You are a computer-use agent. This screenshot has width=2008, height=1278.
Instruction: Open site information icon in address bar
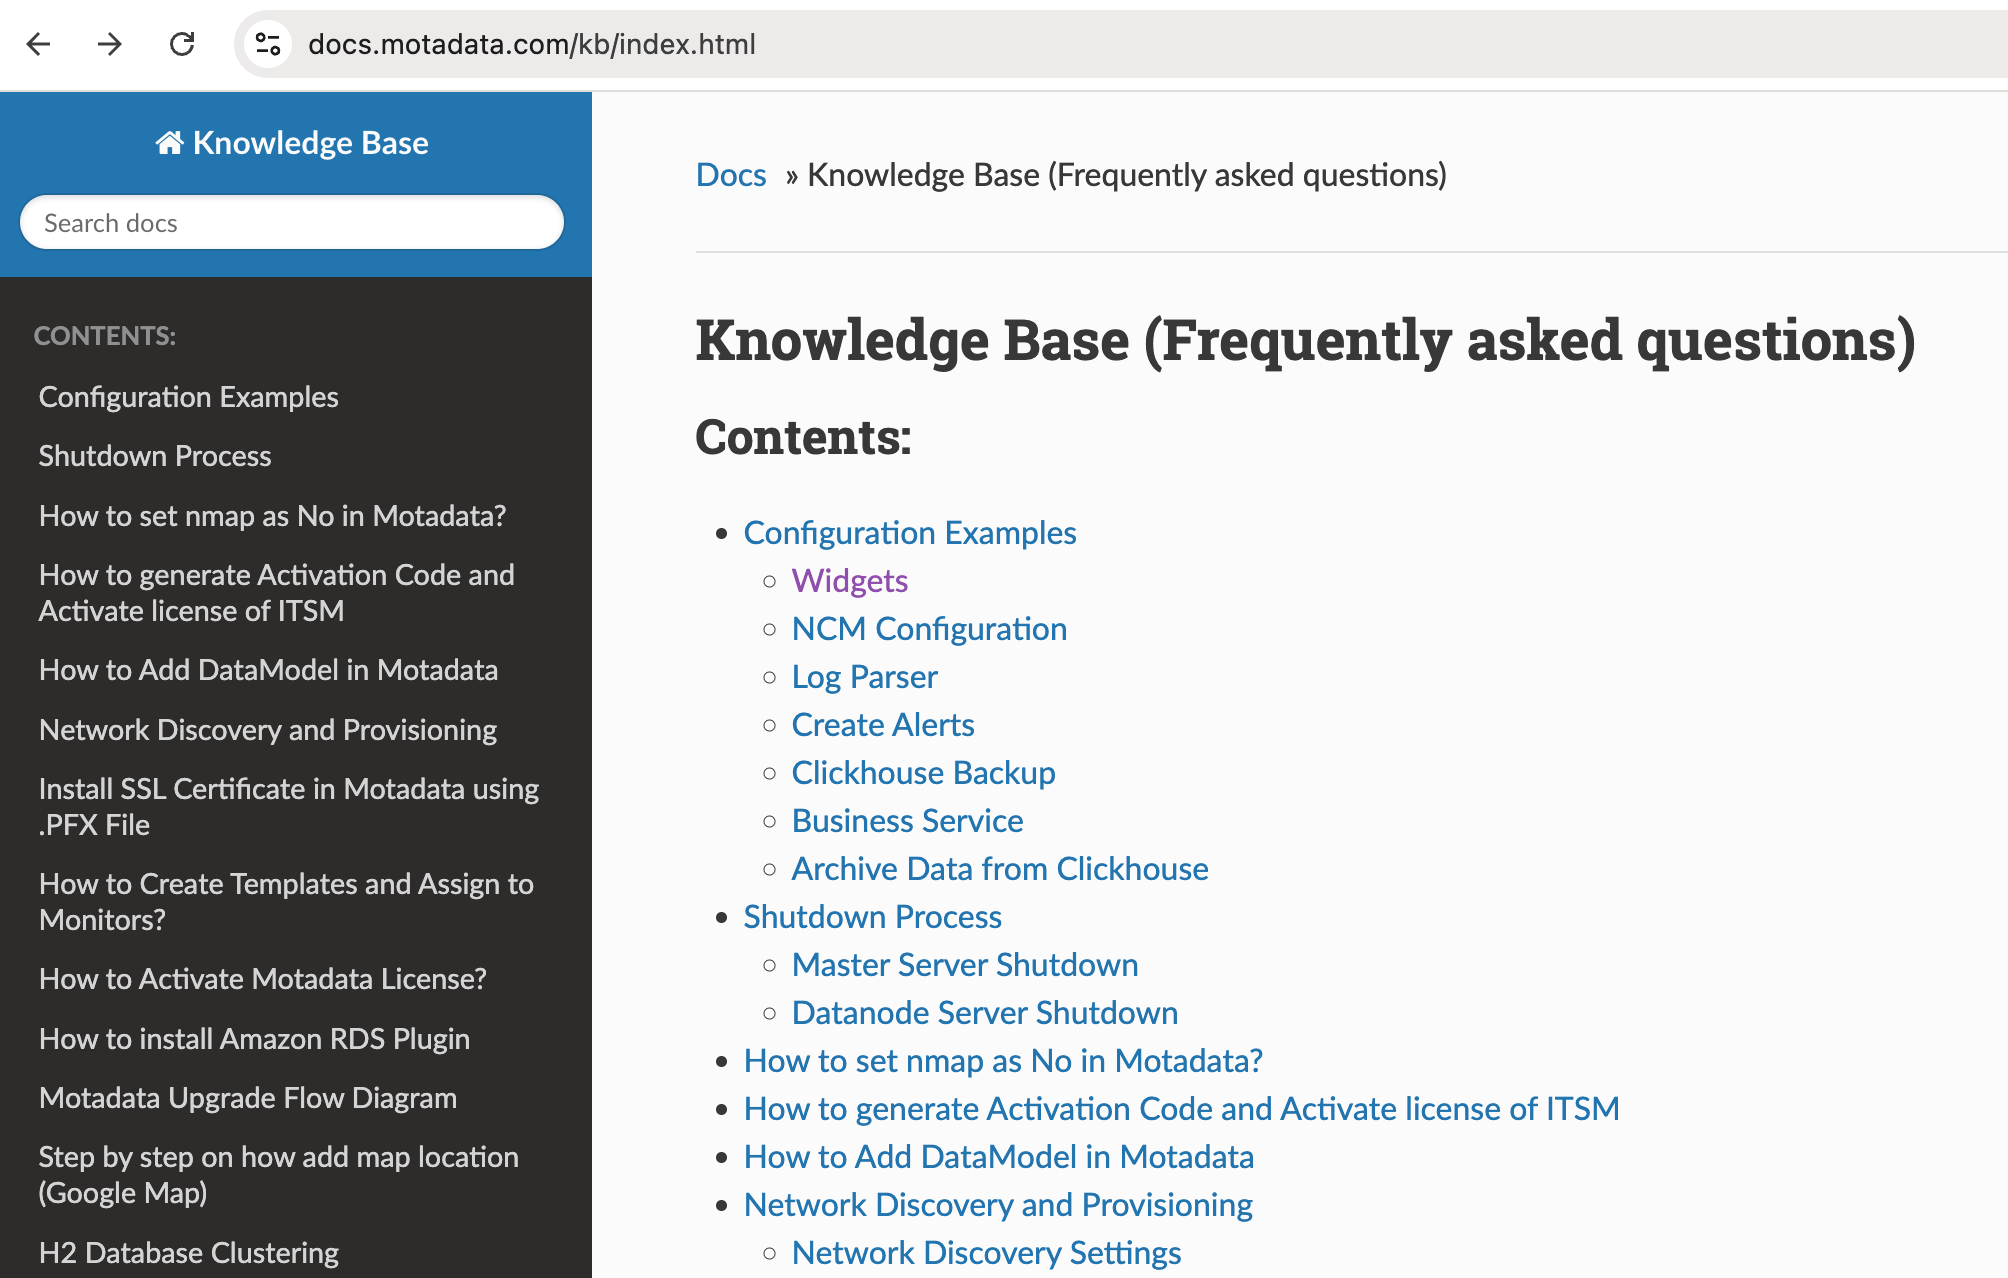[268, 44]
